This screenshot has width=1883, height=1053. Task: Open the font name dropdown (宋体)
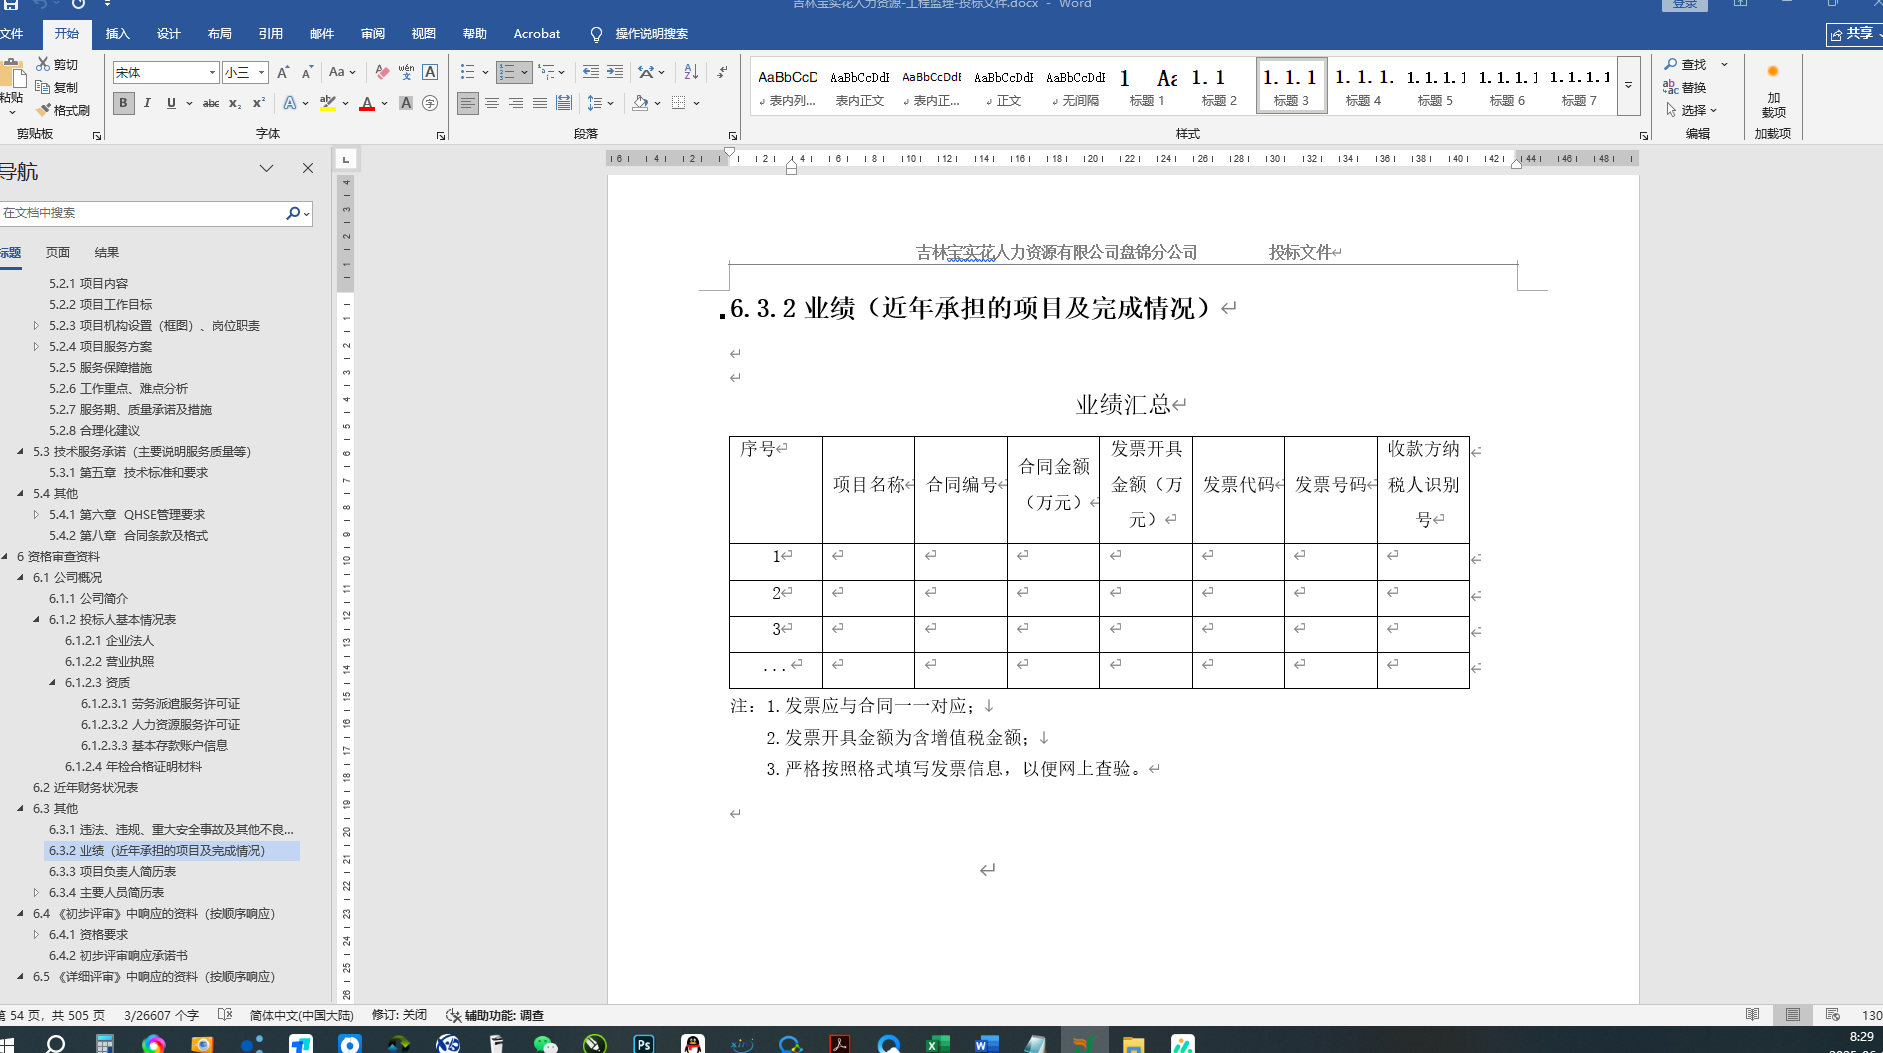(212, 72)
